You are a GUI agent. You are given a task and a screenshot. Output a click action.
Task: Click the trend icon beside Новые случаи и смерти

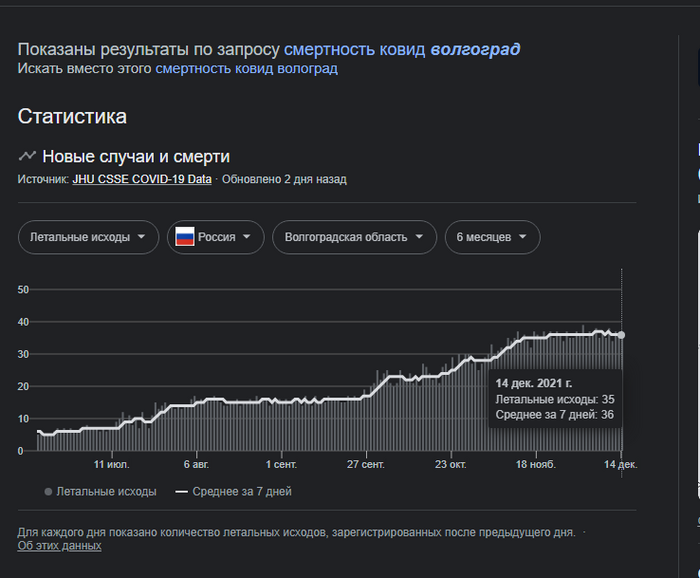27,156
